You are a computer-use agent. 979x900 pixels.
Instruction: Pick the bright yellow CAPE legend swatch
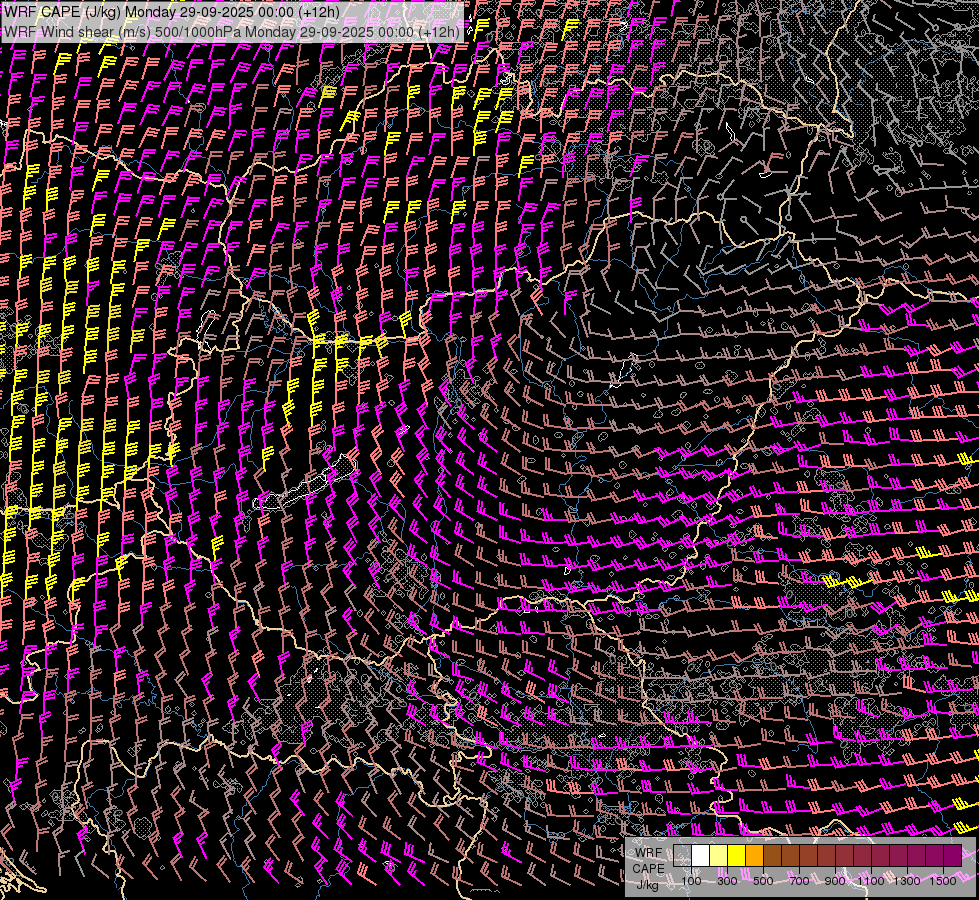[x=736, y=856]
